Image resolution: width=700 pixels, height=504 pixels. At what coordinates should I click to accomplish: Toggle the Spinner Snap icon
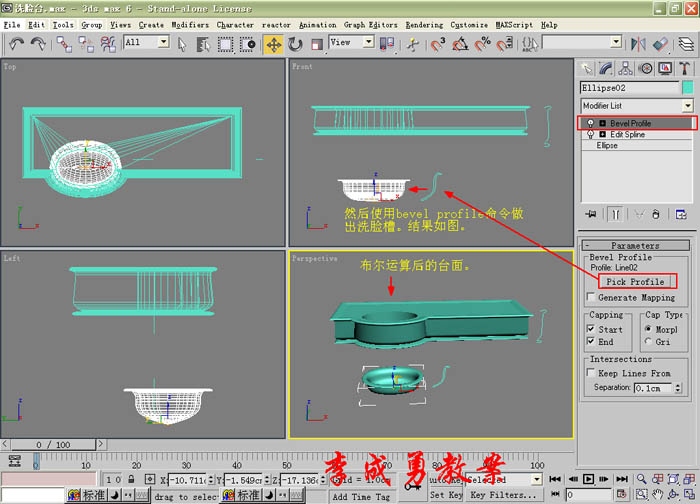coord(504,44)
